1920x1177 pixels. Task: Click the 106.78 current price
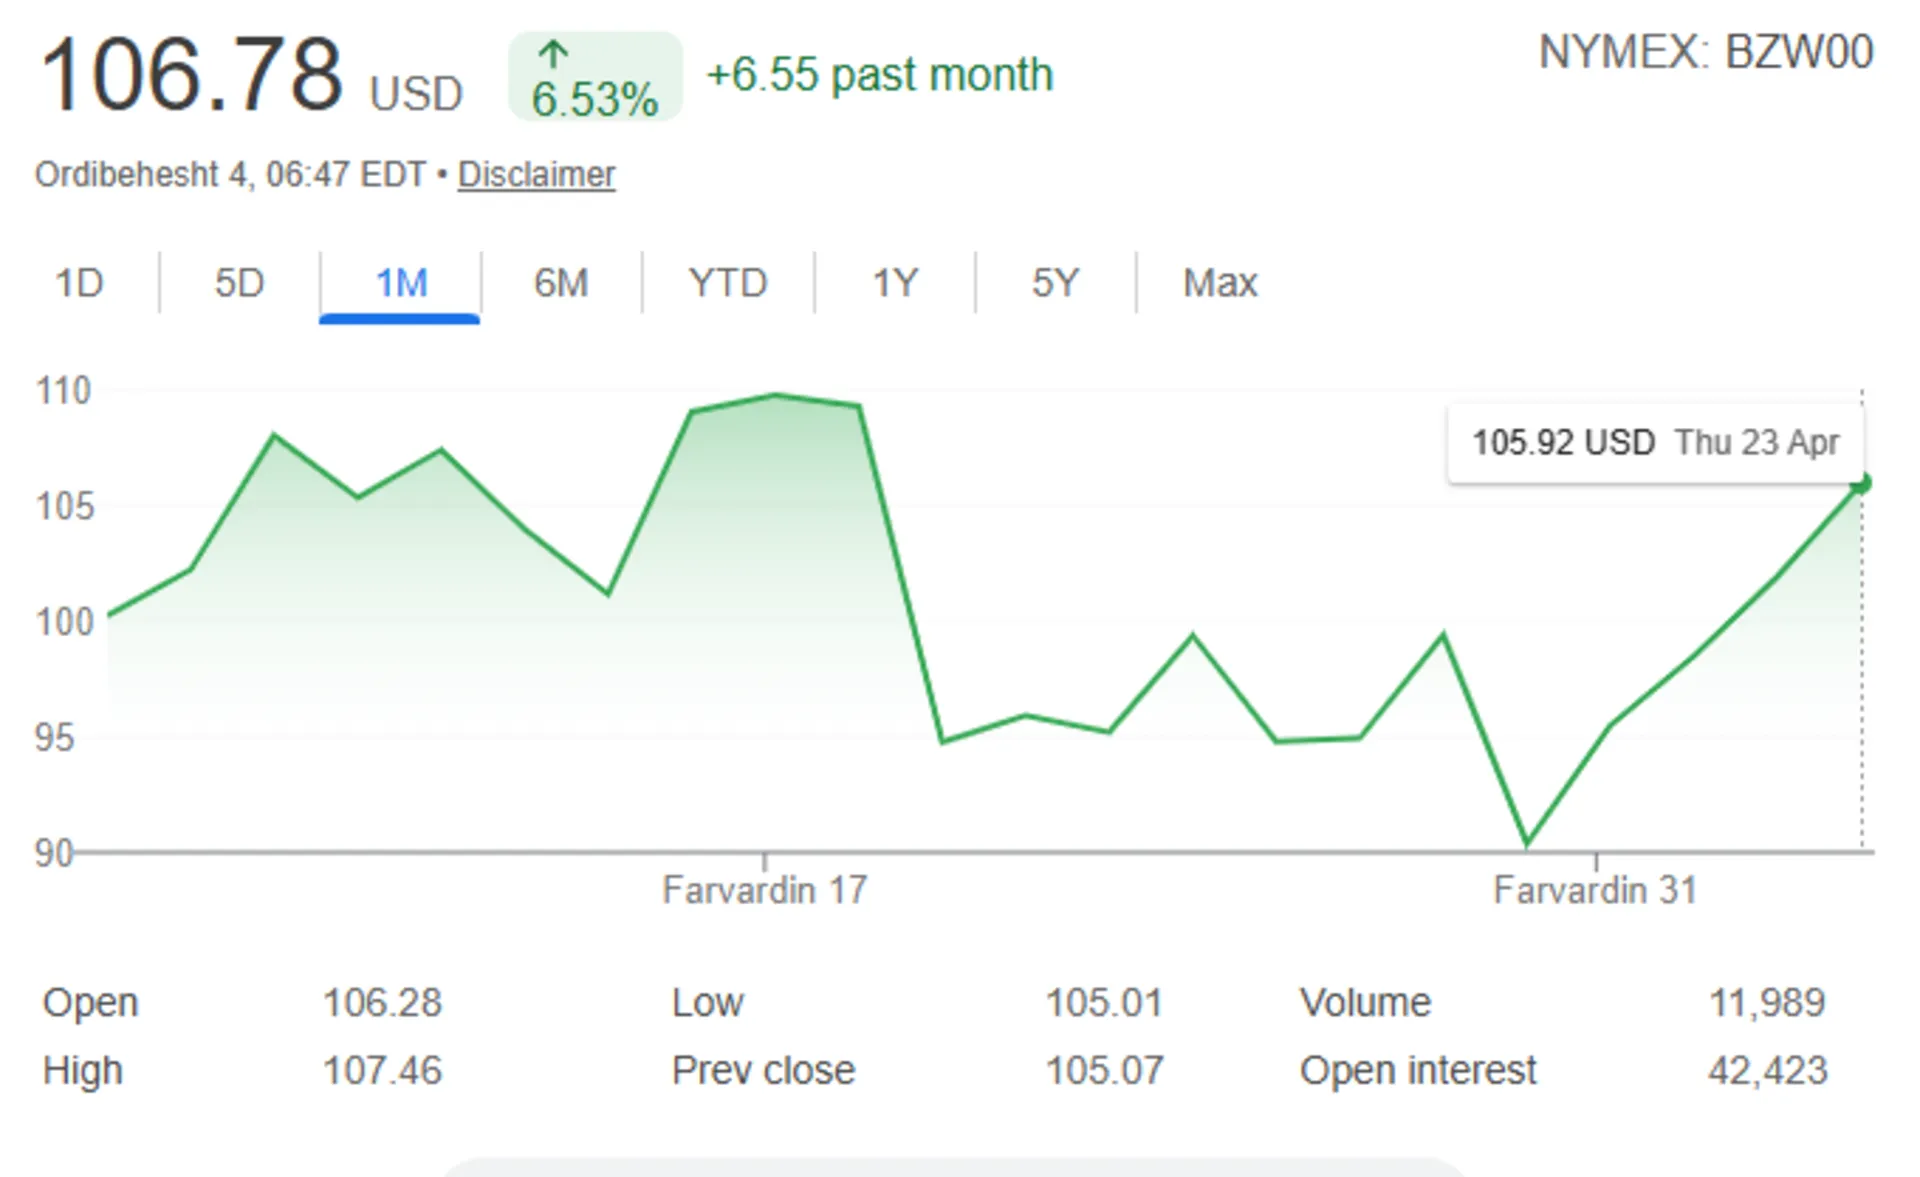[x=192, y=75]
